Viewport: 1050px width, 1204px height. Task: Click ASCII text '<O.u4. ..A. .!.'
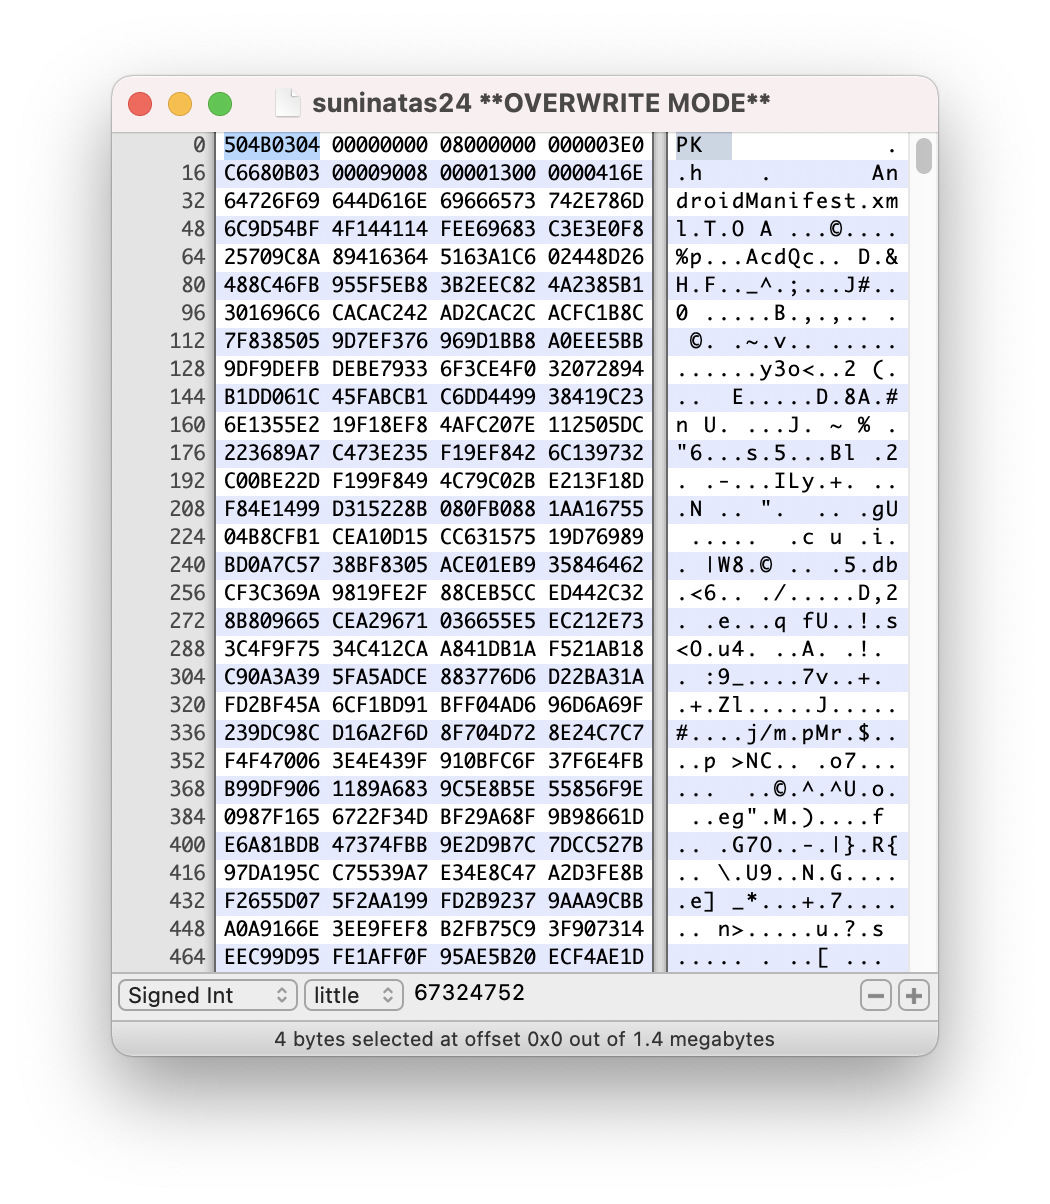780,649
